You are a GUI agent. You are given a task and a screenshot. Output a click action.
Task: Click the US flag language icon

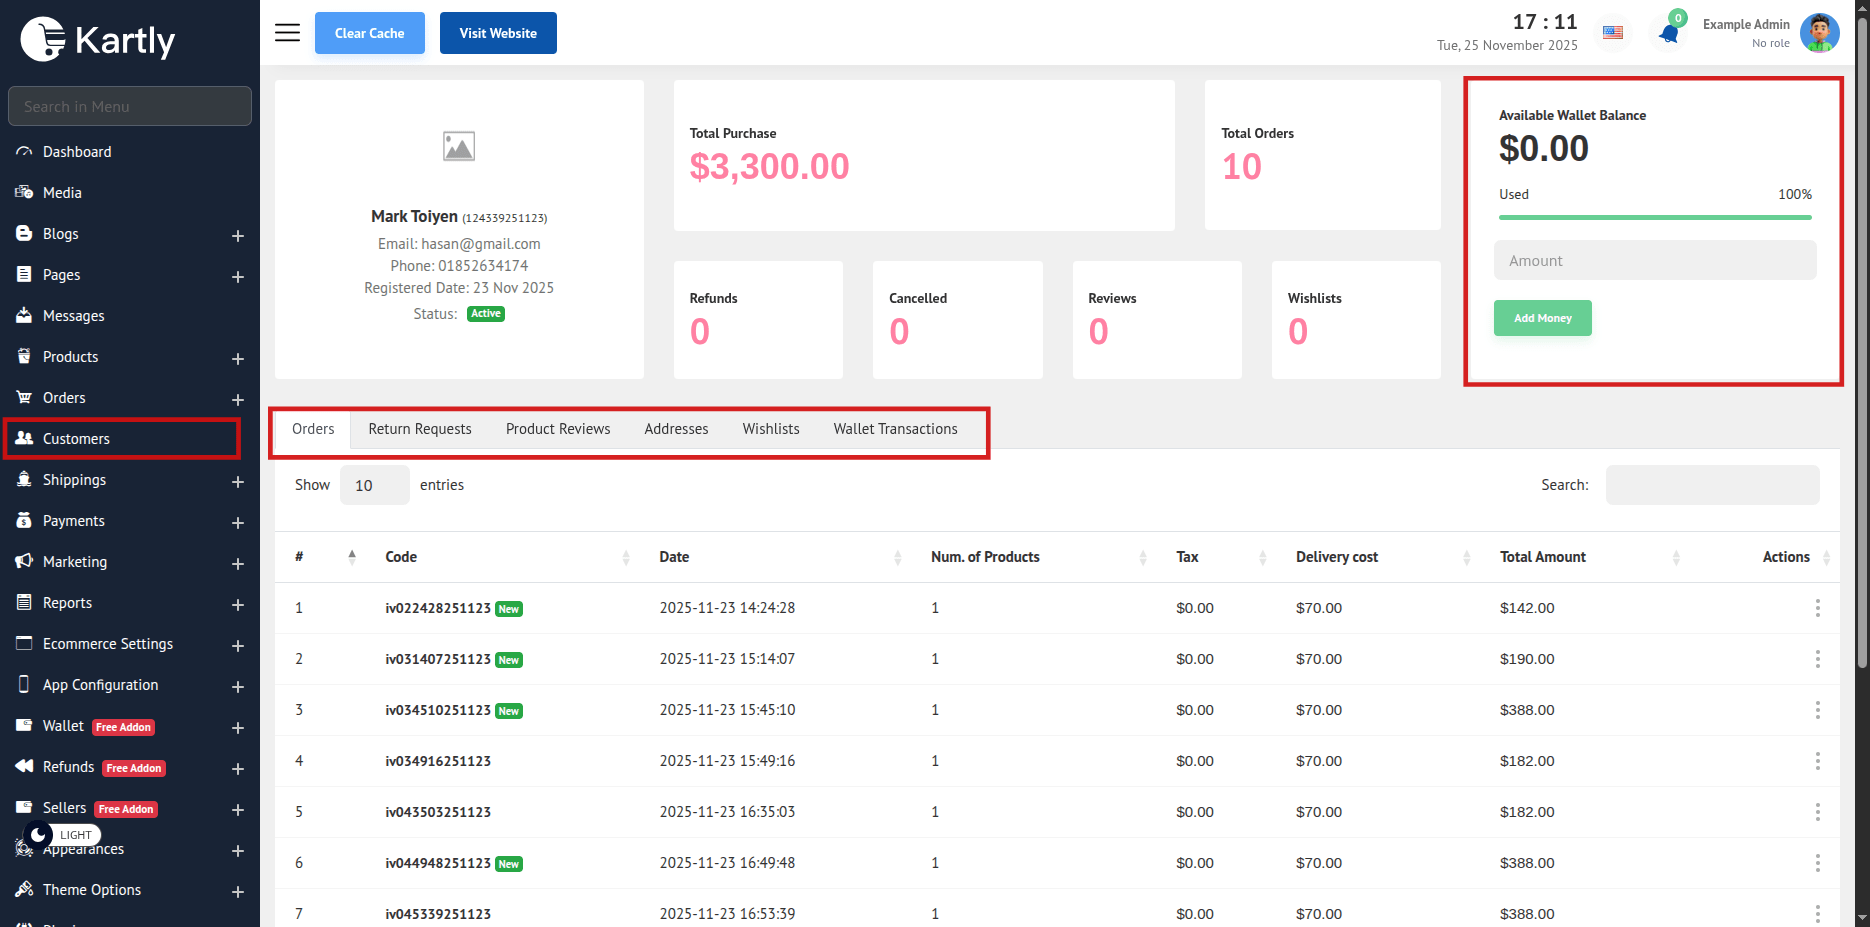pos(1613,33)
